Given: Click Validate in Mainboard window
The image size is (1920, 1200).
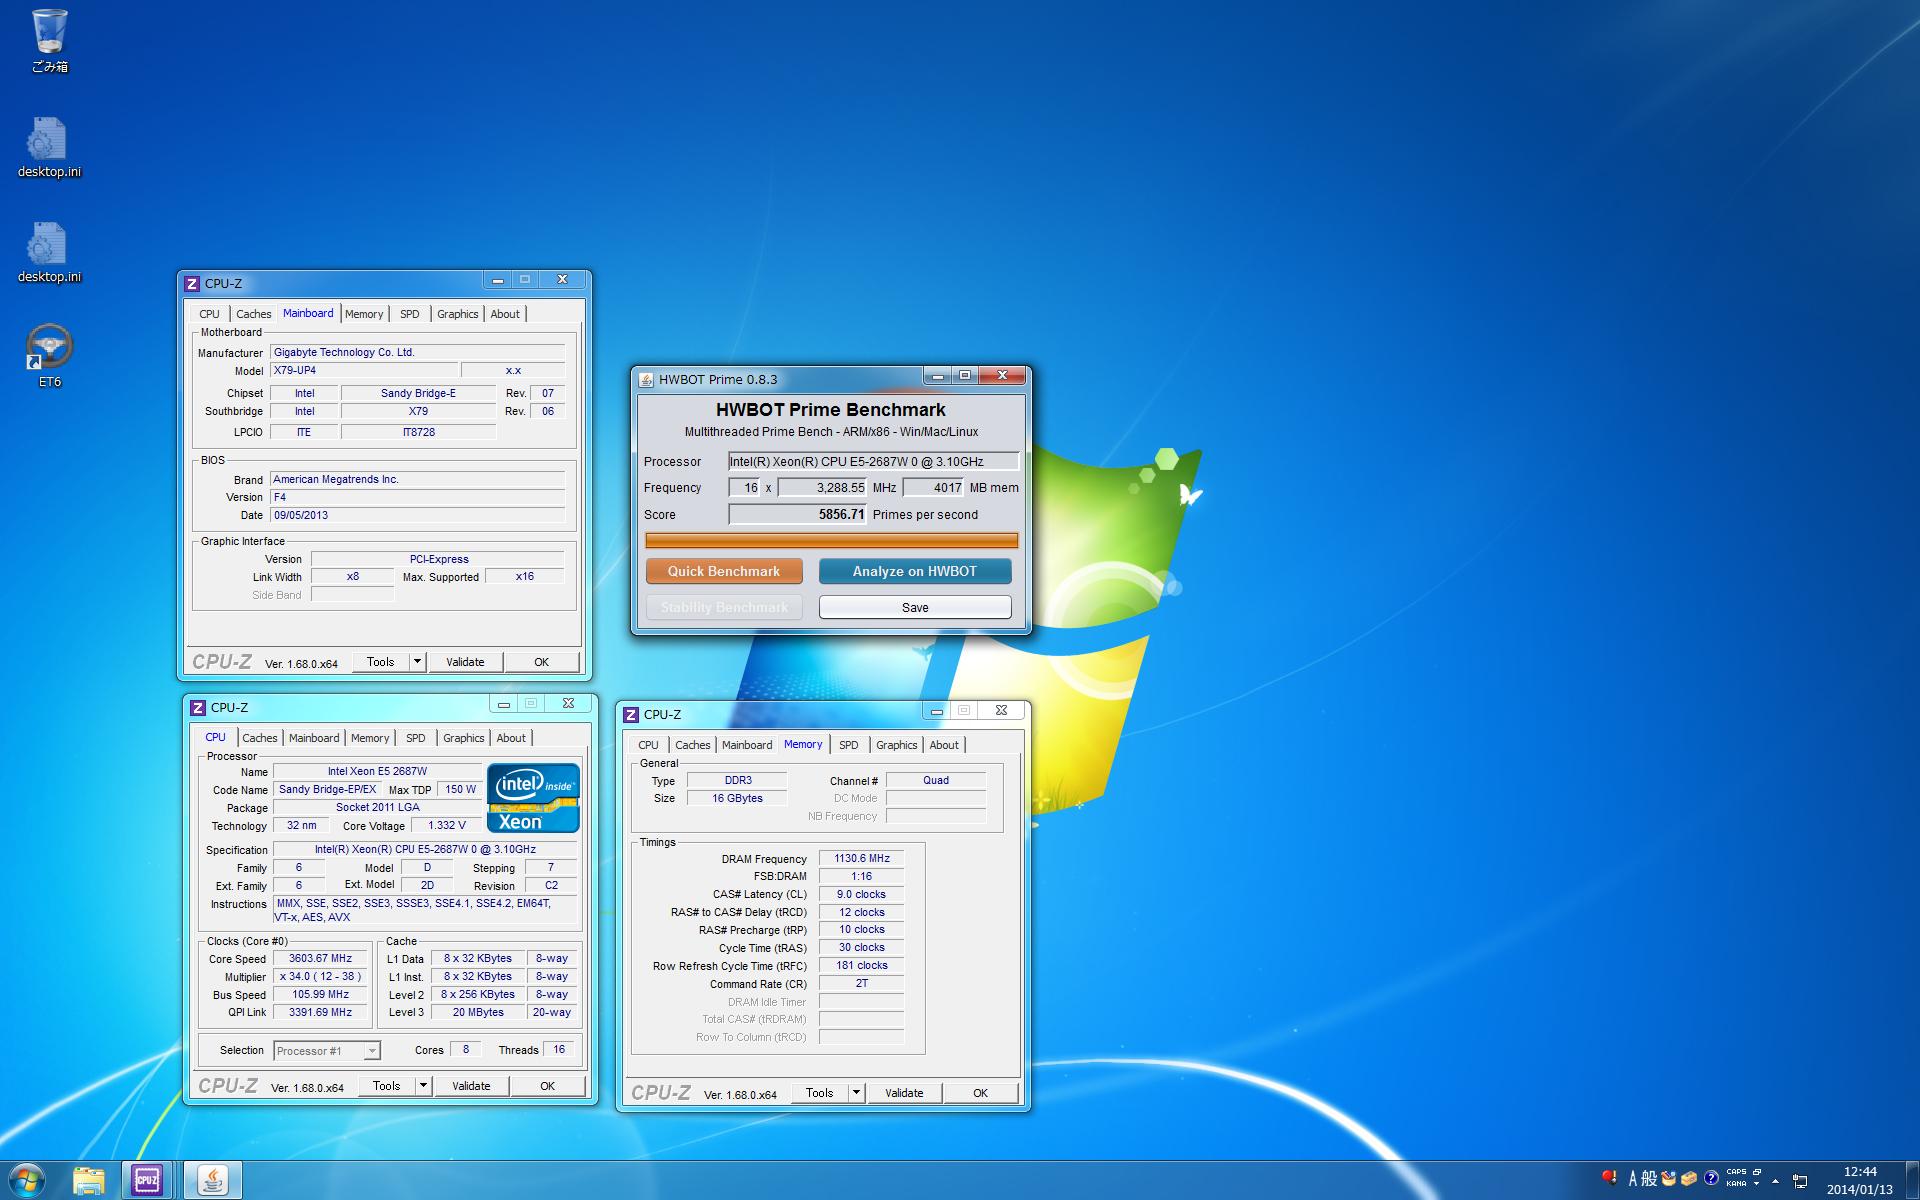Looking at the screenshot, I should (x=465, y=662).
